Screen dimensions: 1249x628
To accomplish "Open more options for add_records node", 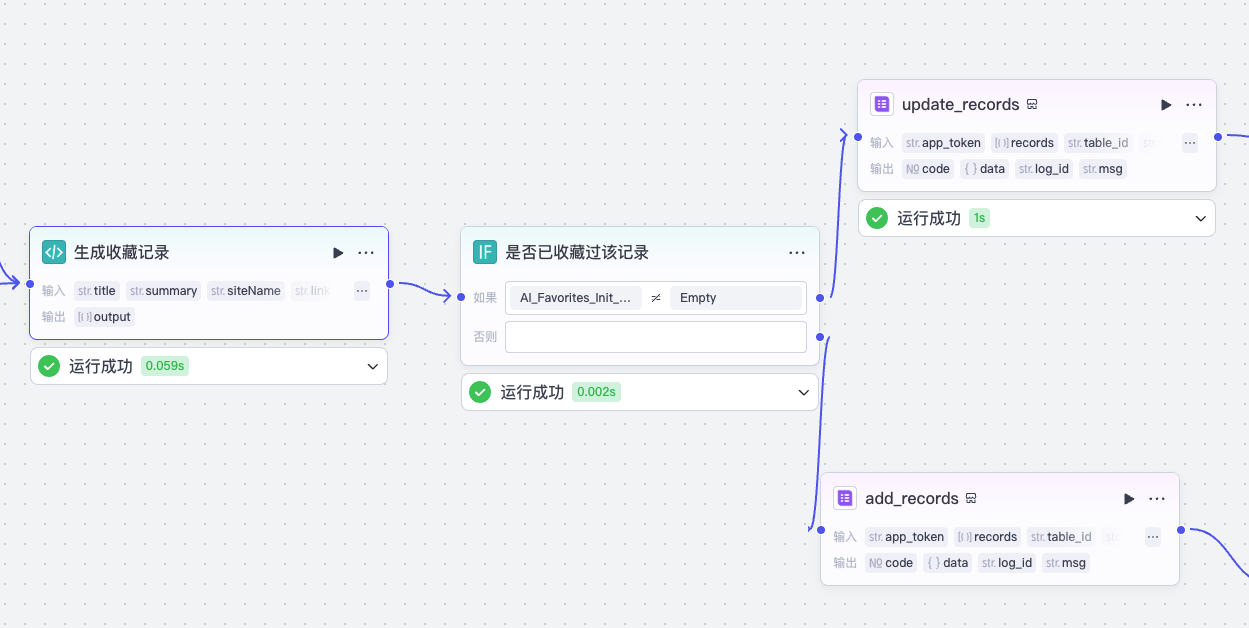I will (x=1157, y=499).
